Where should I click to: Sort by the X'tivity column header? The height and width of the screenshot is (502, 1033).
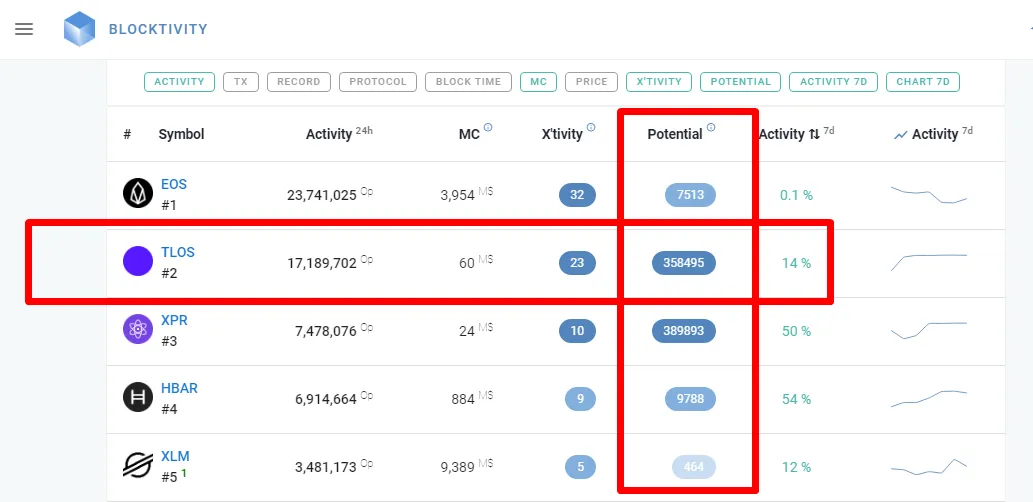[x=562, y=134]
